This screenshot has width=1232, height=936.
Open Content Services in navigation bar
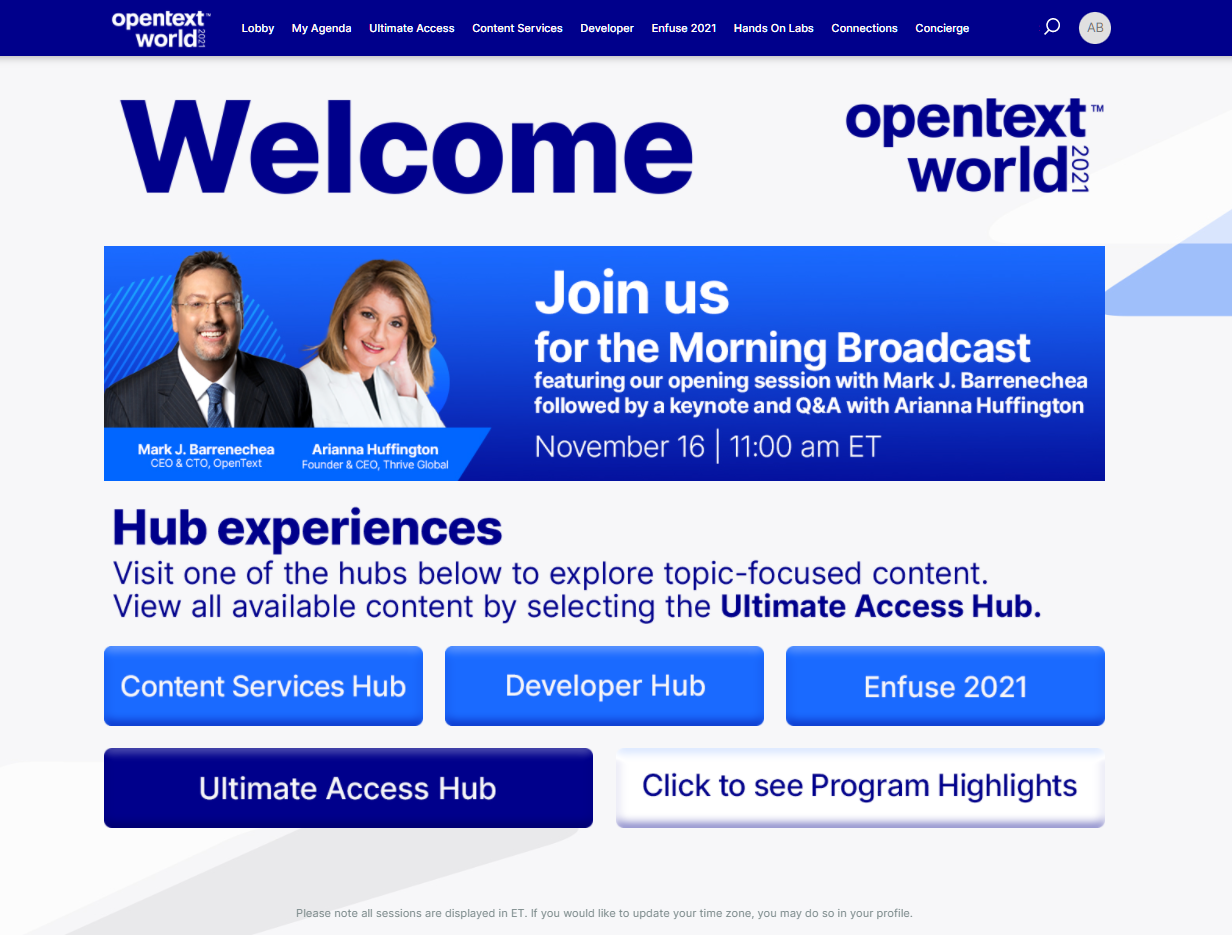(517, 28)
